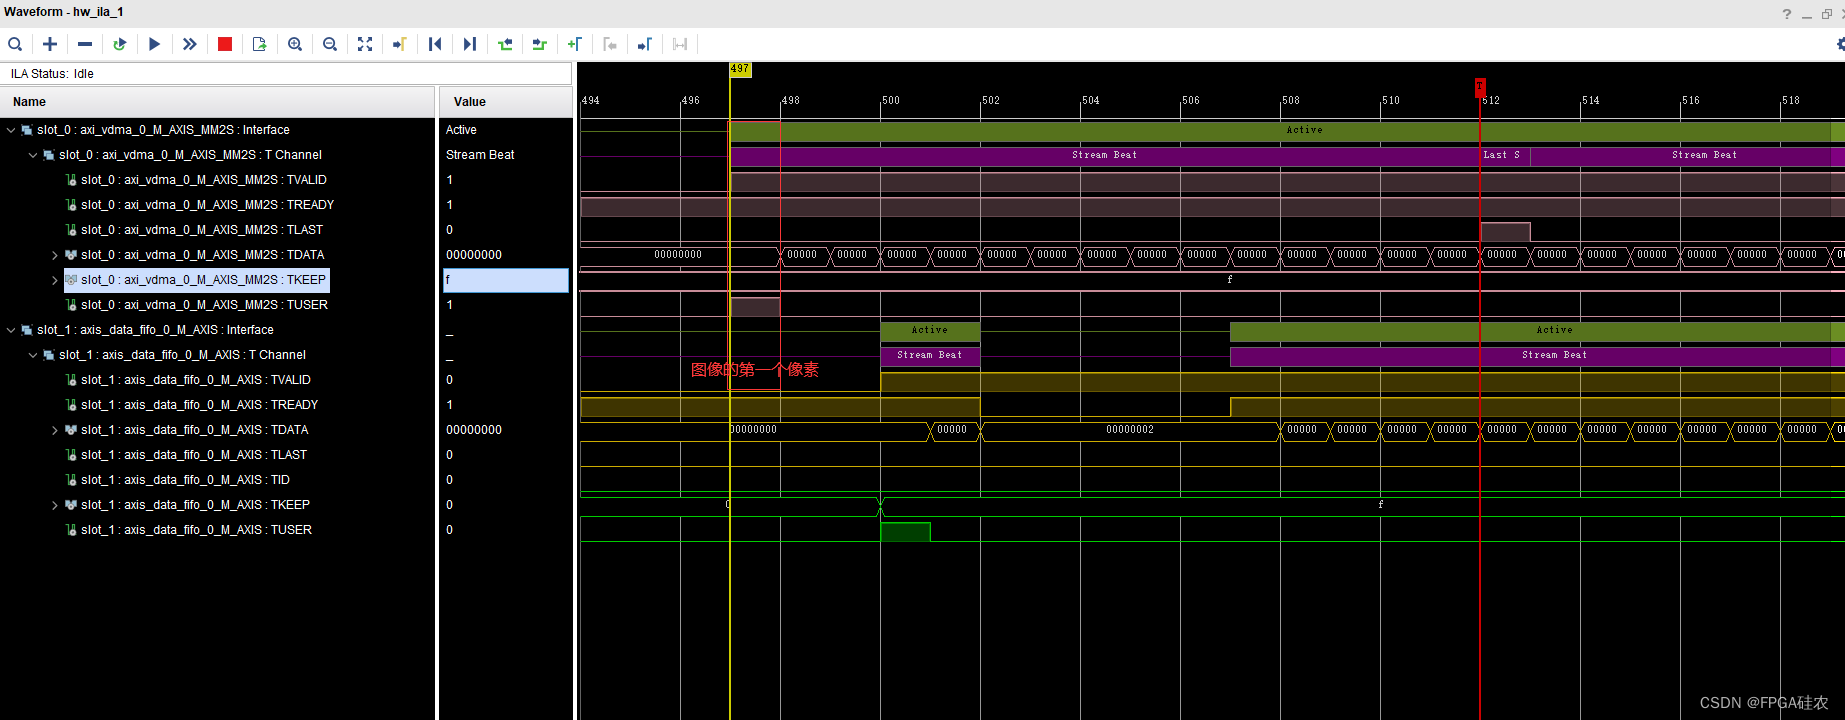Viewport: 1845px width, 720px height.
Task: Click the yellow cursor flag 497
Action: (740, 69)
